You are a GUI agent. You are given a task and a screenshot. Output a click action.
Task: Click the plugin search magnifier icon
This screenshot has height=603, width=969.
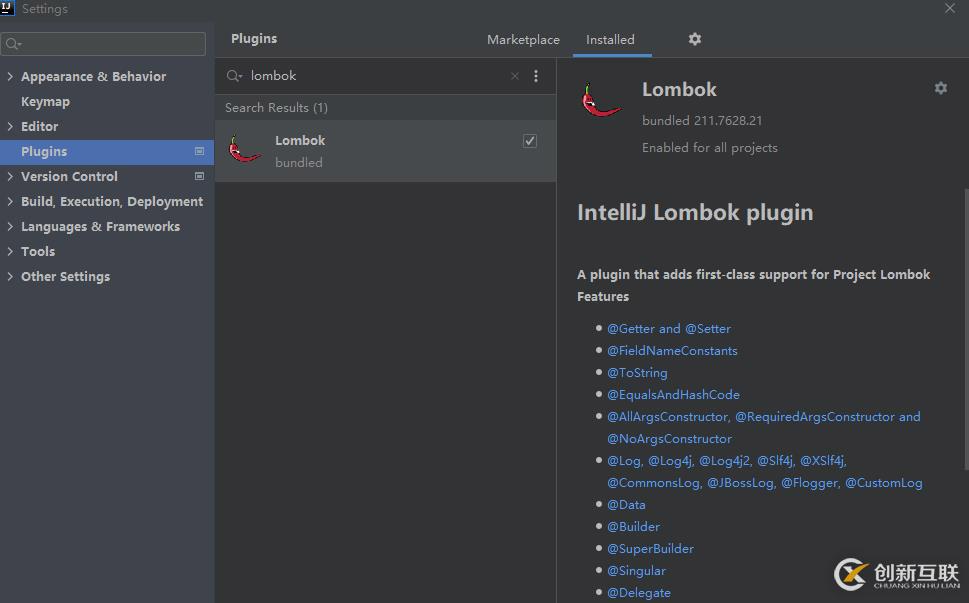234,76
